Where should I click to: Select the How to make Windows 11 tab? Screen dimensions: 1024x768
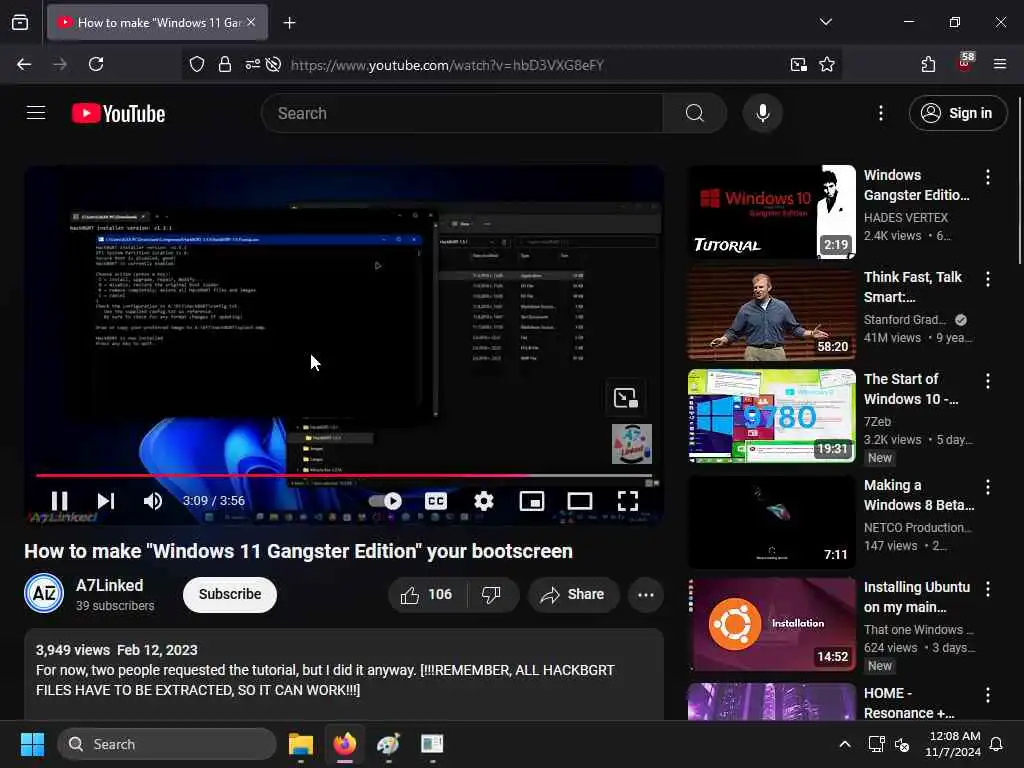click(x=157, y=23)
